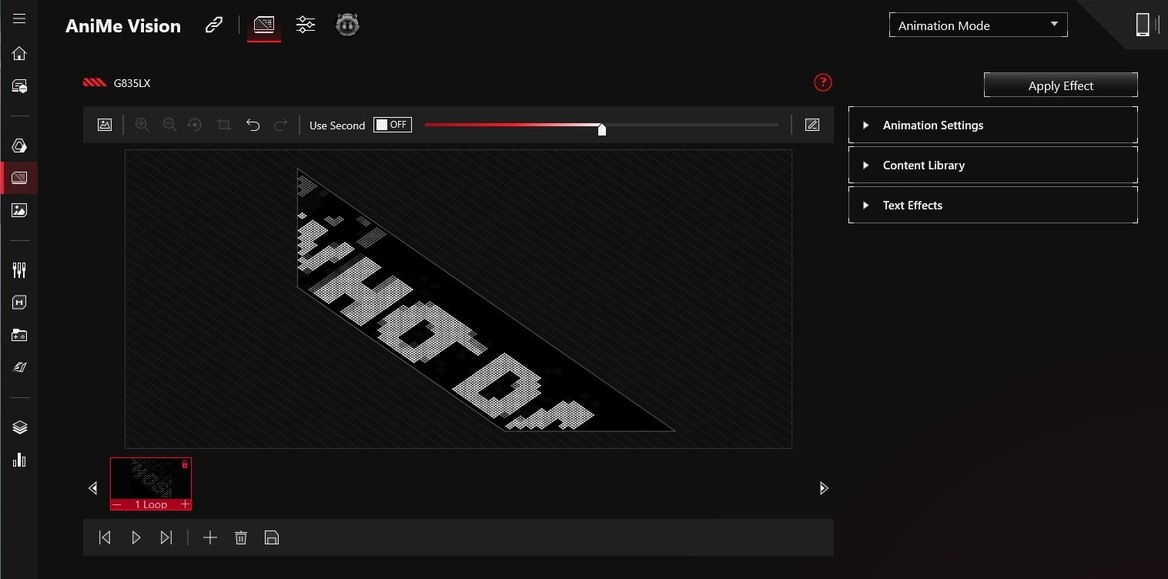The width and height of the screenshot is (1168, 579).
Task: Click the Apply Effect button
Action: point(1061,85)
